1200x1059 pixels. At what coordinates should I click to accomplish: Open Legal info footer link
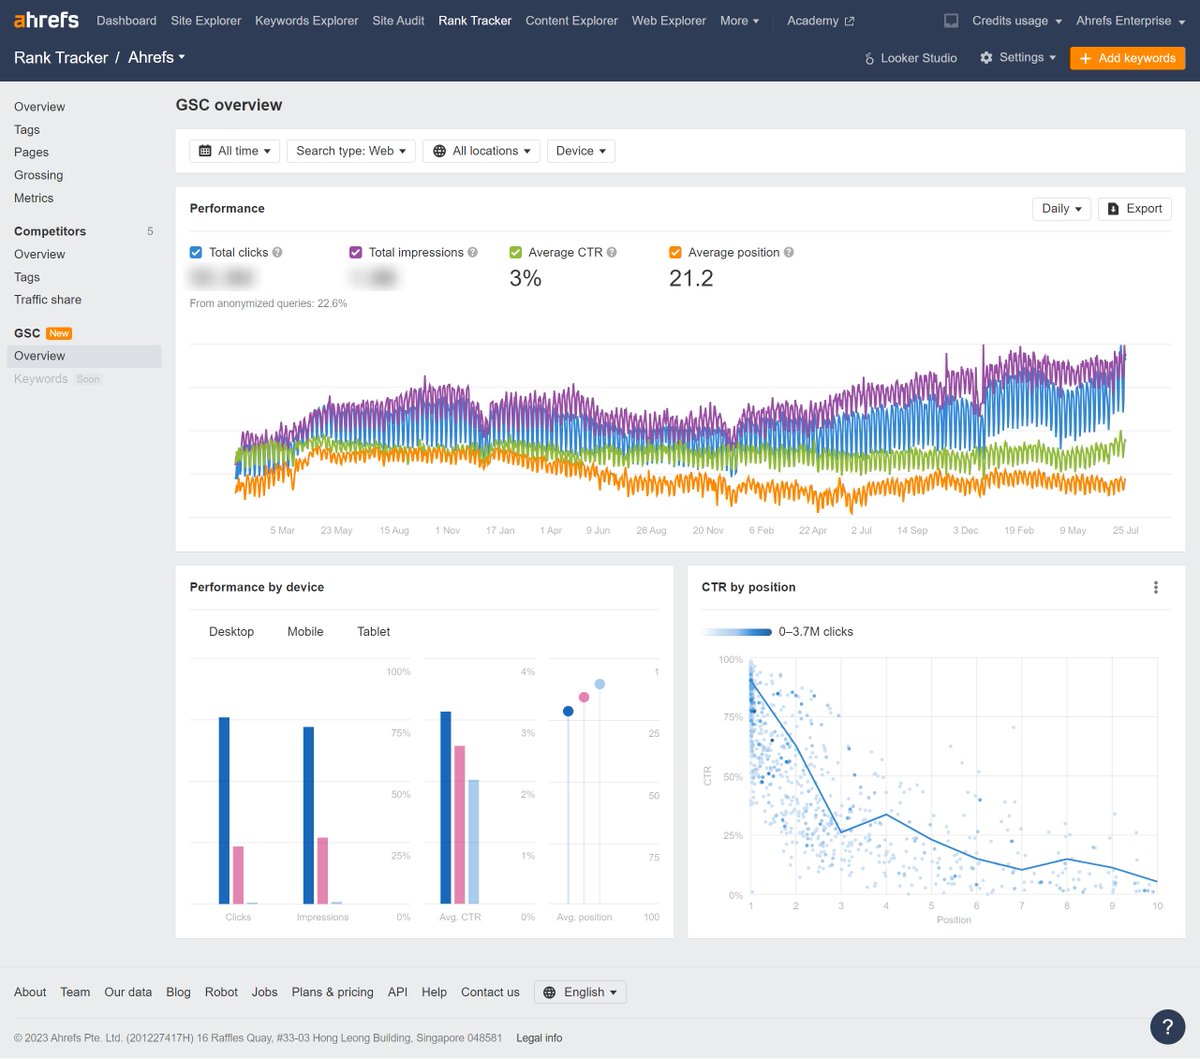click(539, 1038)
